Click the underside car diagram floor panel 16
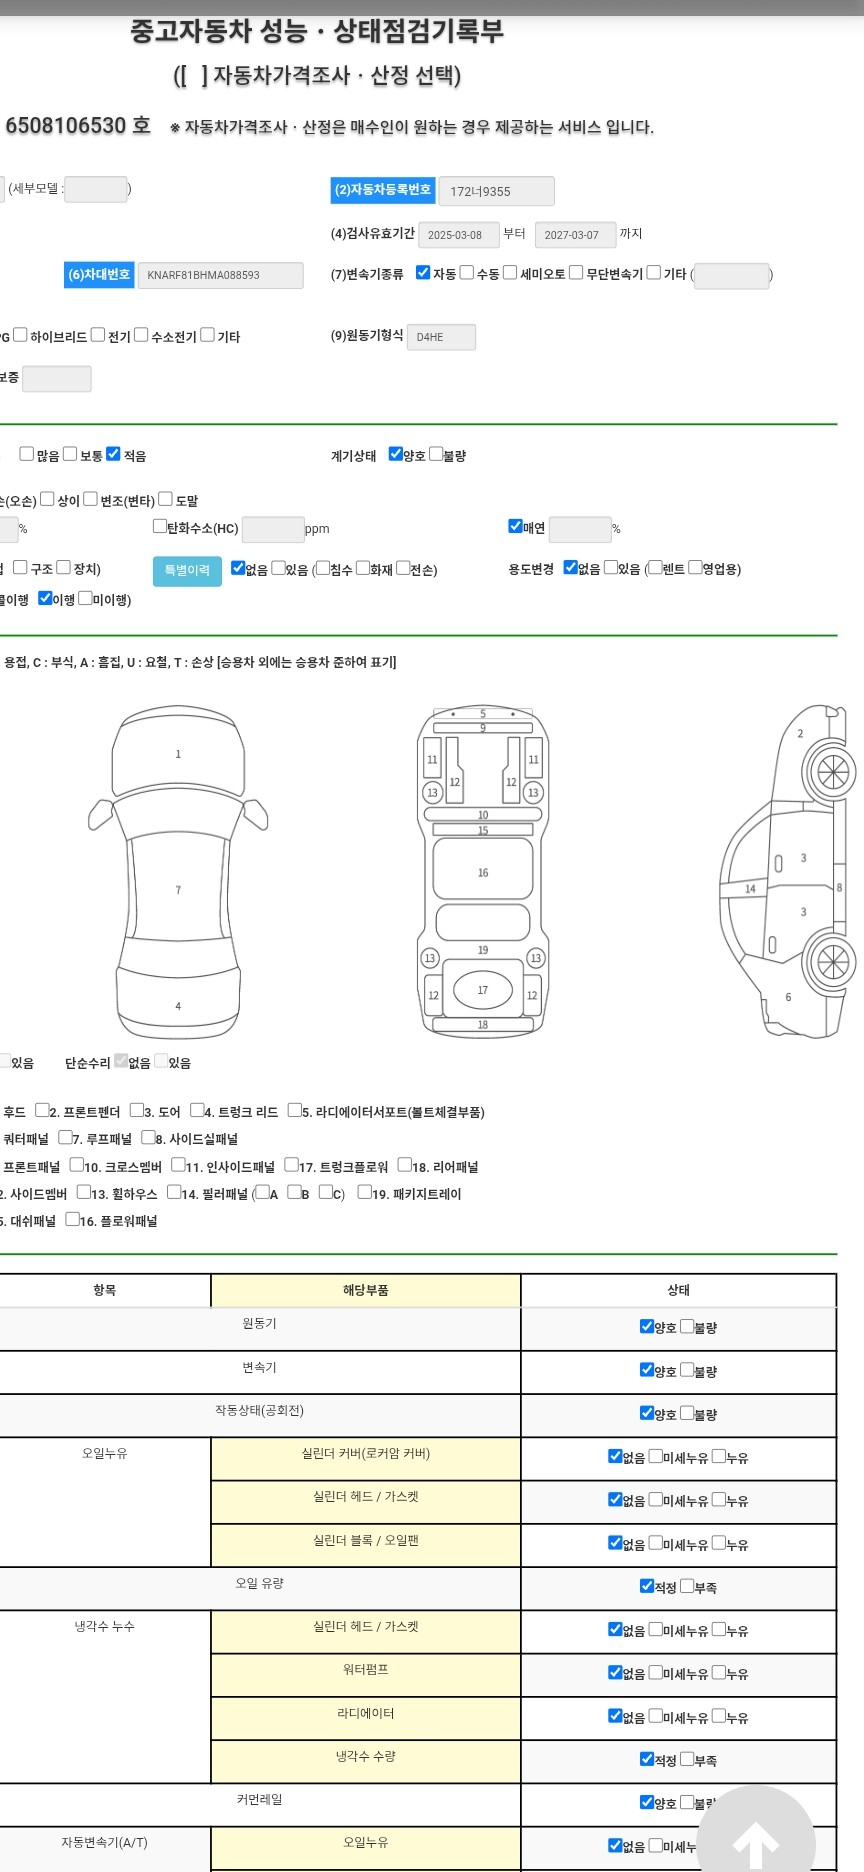Image resolution: width=864 pixels, height=1872 pixels. pos(483,870)
